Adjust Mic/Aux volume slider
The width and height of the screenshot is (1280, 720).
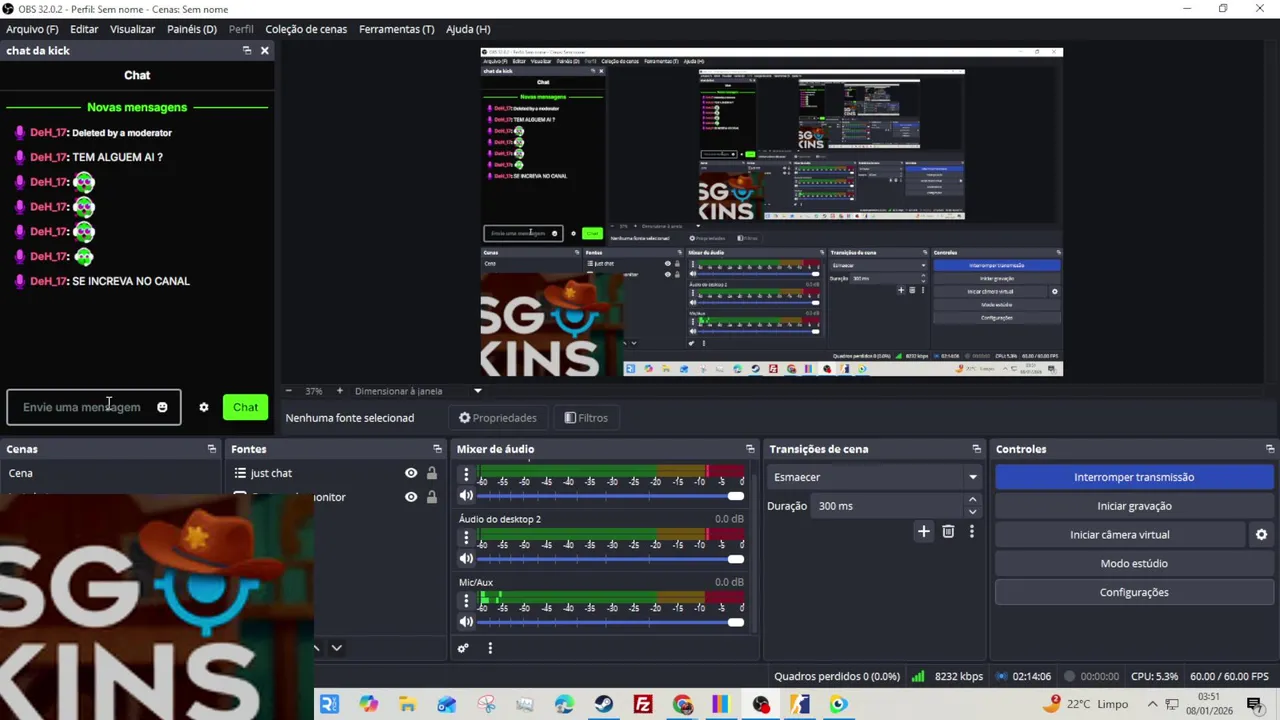pyautogui.click(x=608, y=622)
